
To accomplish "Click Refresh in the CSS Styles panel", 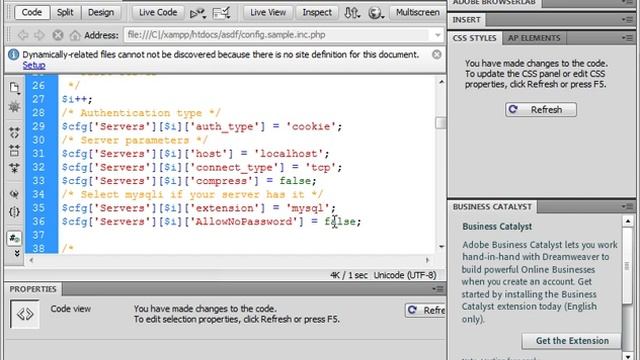I will 541,110.
